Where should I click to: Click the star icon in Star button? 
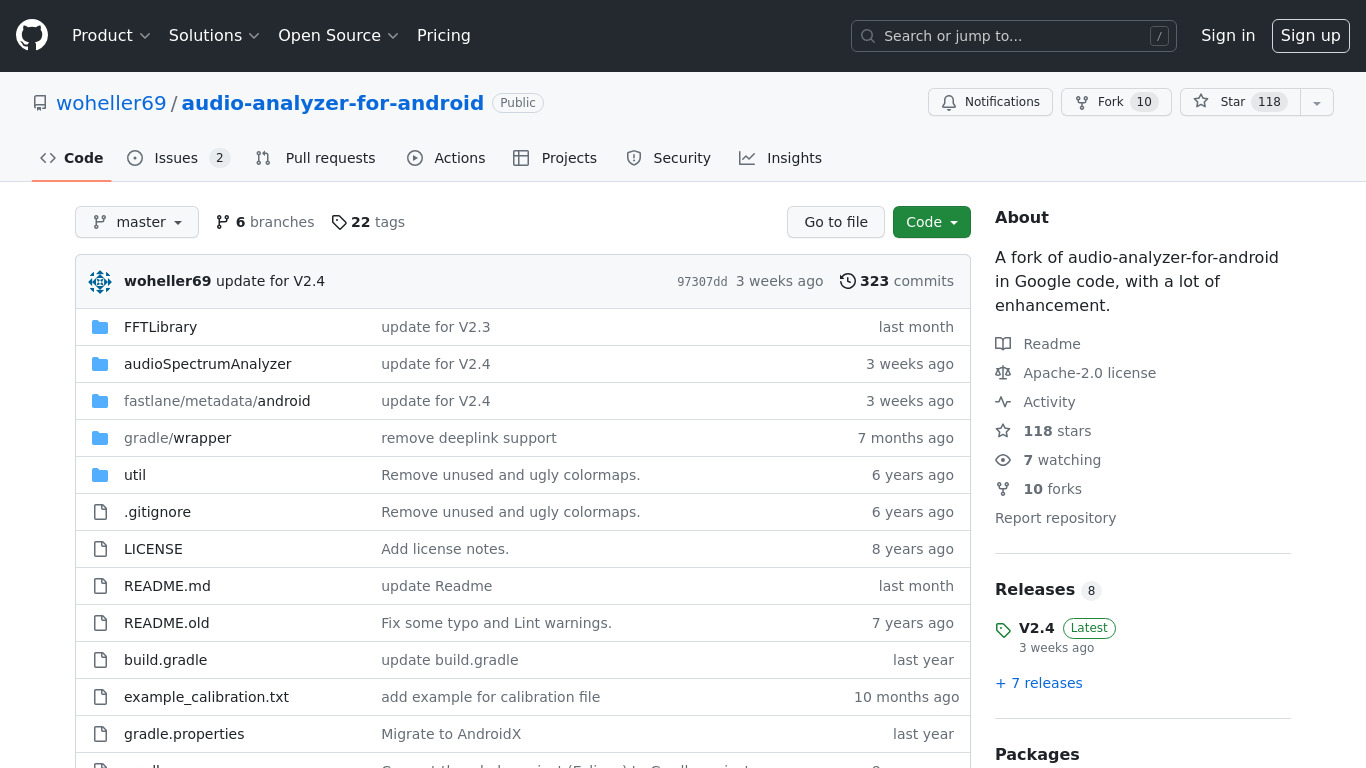[x=1201, y=102]
